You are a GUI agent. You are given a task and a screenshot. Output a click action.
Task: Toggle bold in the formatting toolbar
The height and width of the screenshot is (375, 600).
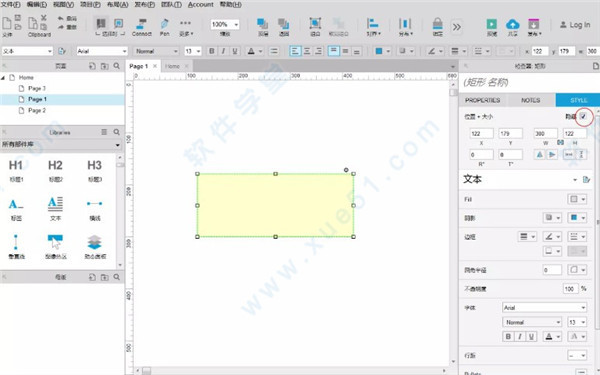212,51
